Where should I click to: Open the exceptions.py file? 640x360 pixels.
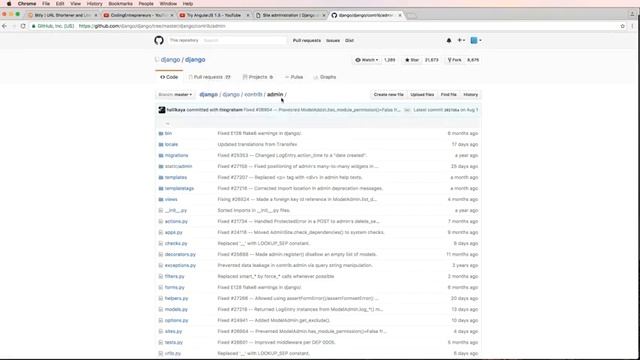180,266
